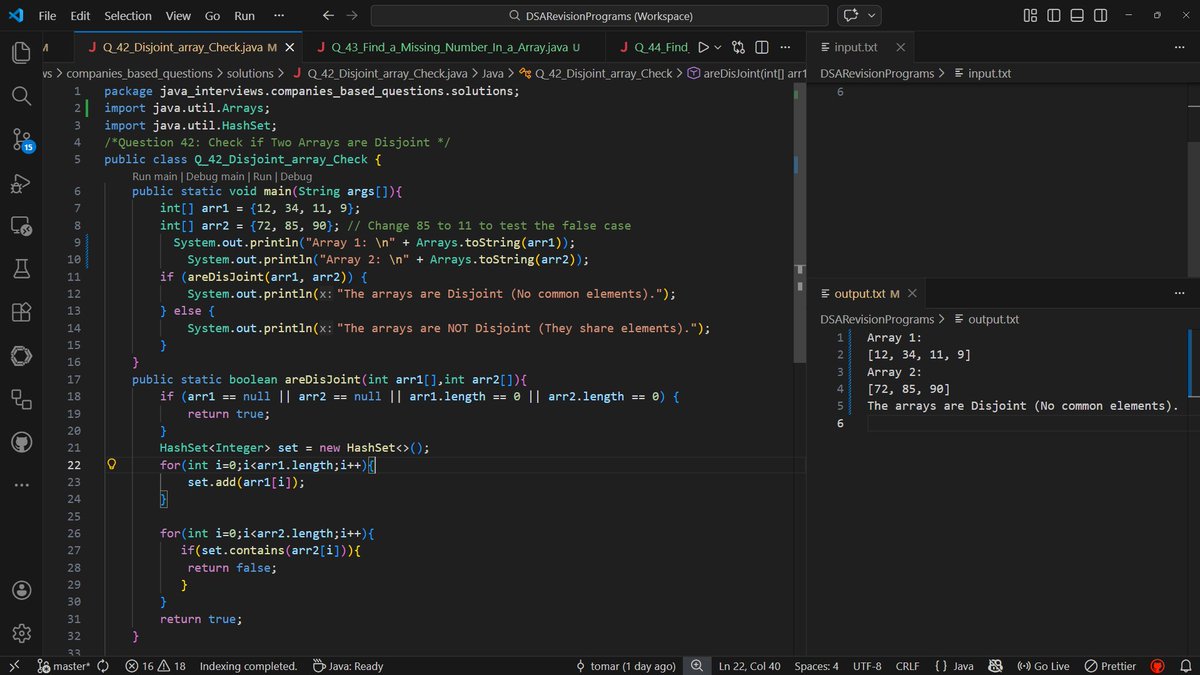Open the GitHub view in the activity bar
Screen dimensions: 1200x675
point(22,441)
